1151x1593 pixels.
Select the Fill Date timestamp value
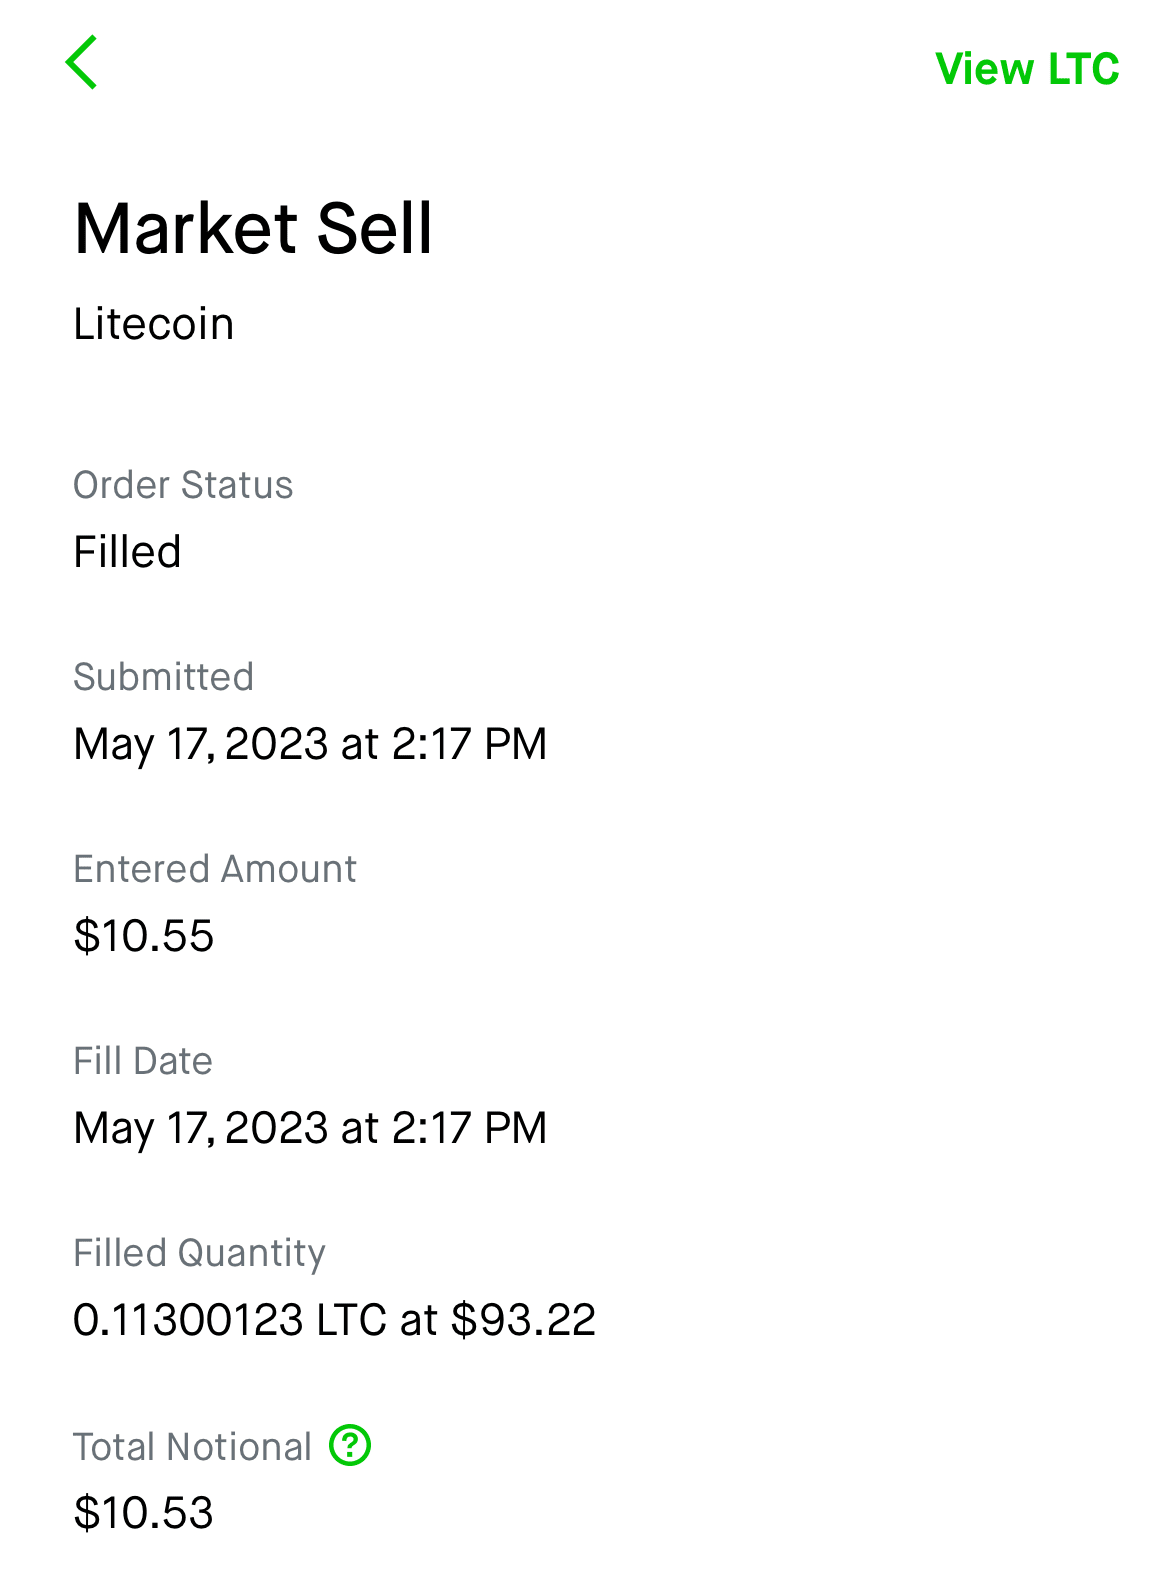(x=310, y=1128)
